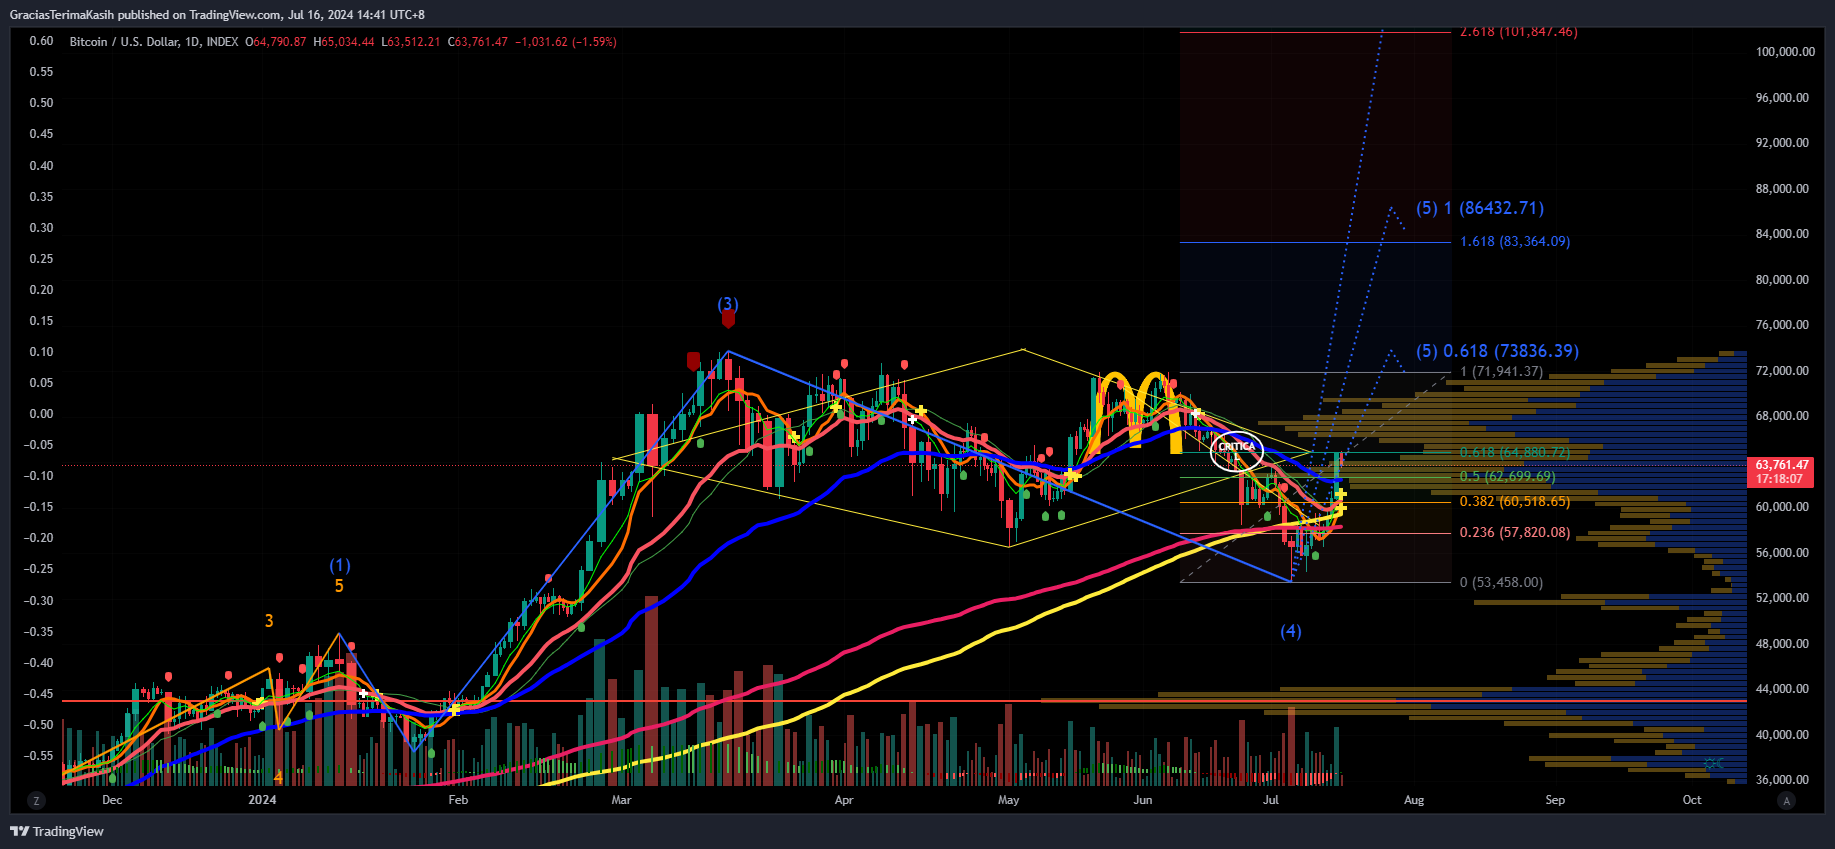Click the Apr label on time axis
Image resolution: width=1835 pixels, height=849 pixels.
pyautogui.click(x=844, y=800)
